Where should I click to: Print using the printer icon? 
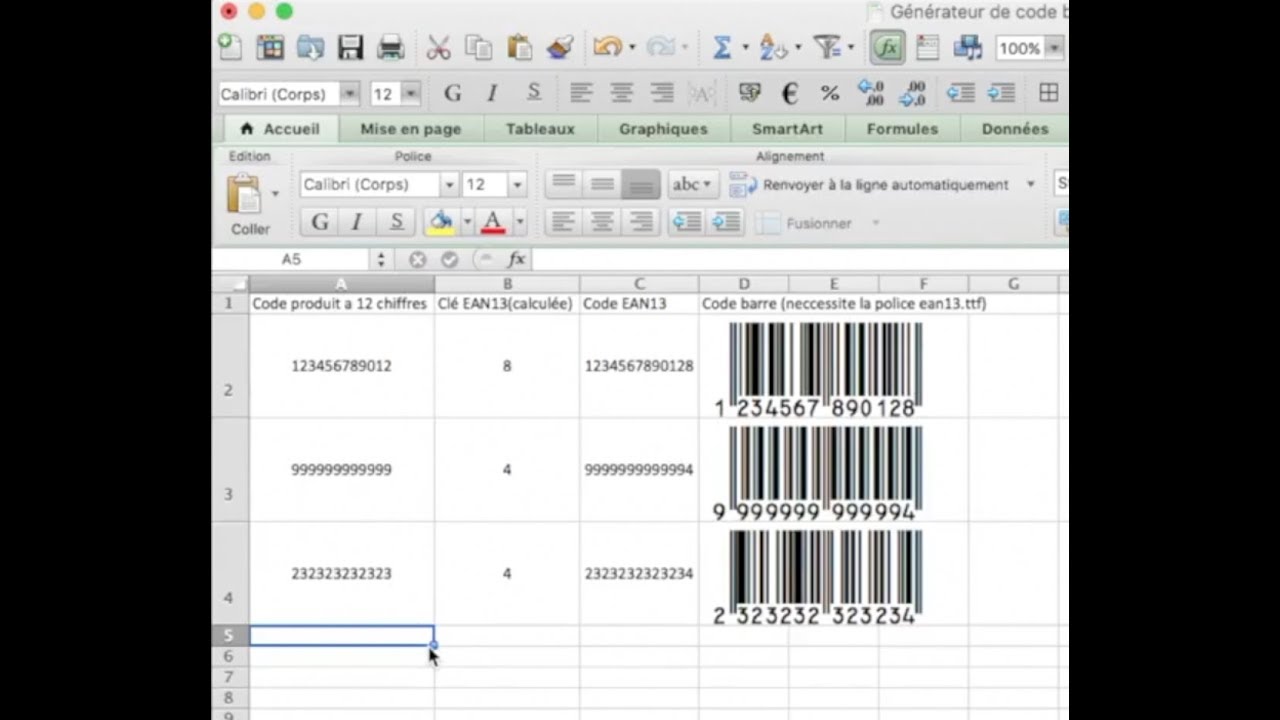point(390,47)
